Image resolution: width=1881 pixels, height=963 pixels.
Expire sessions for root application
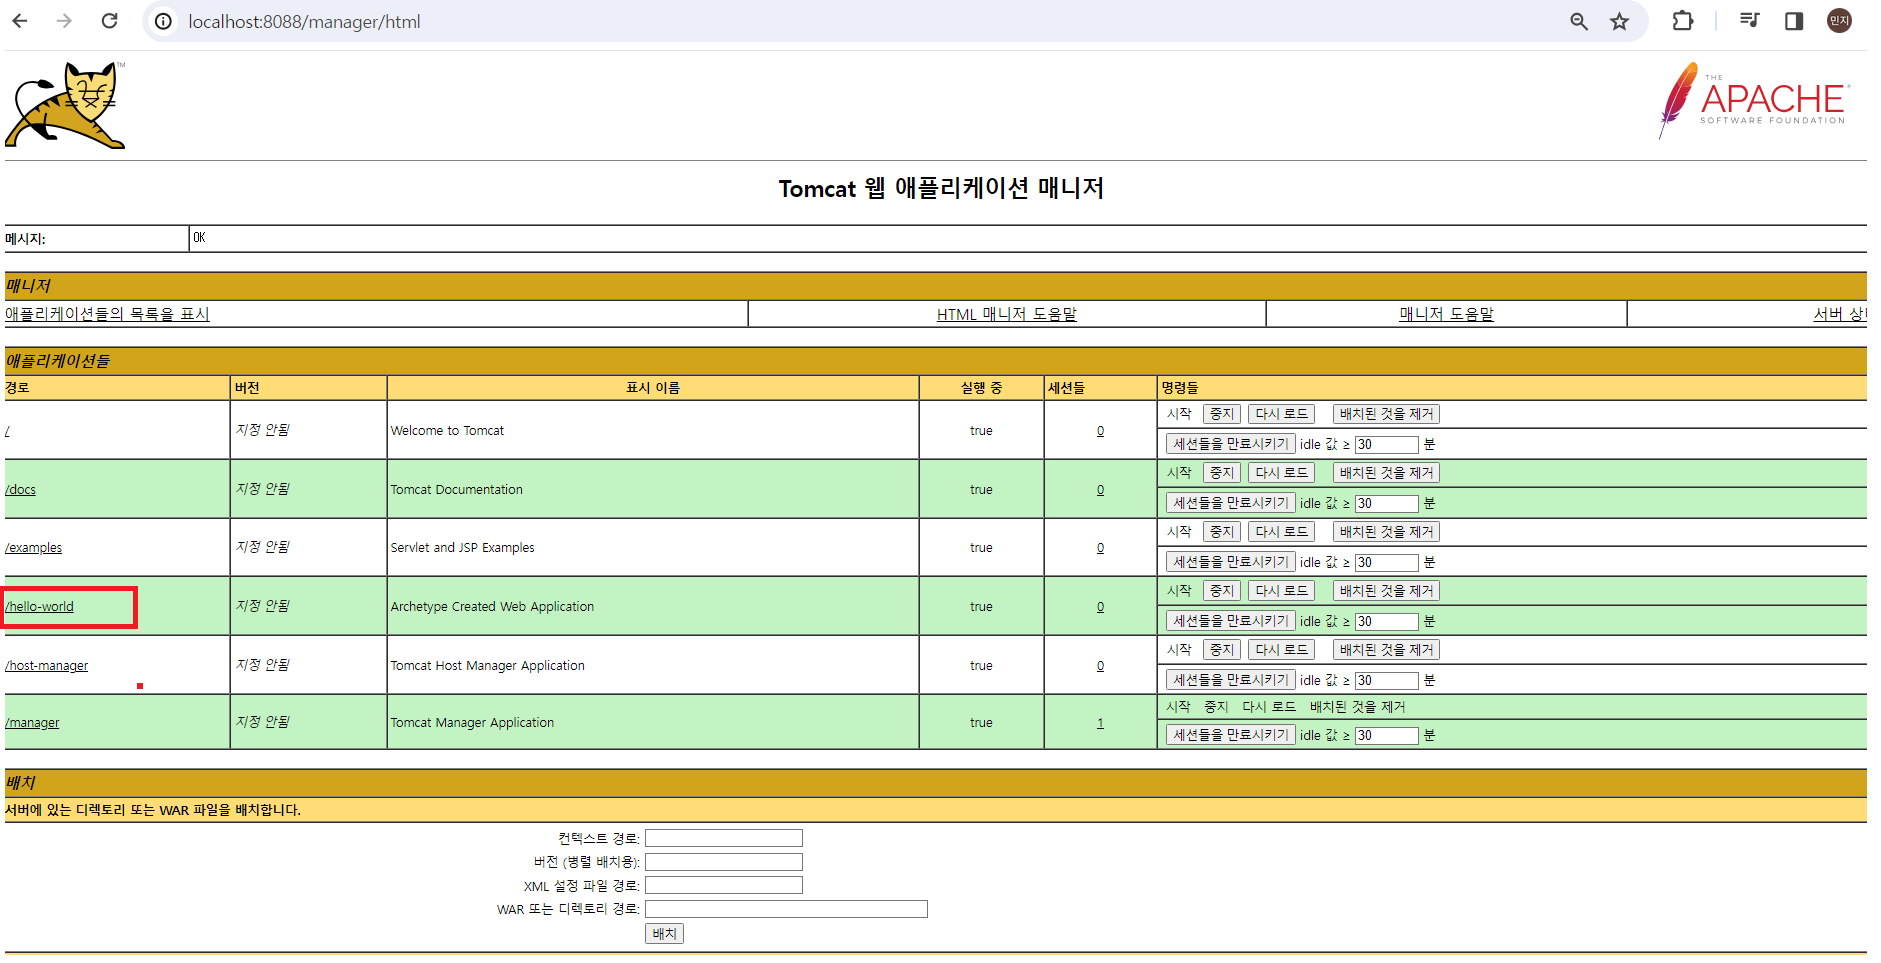point(1230,444)
